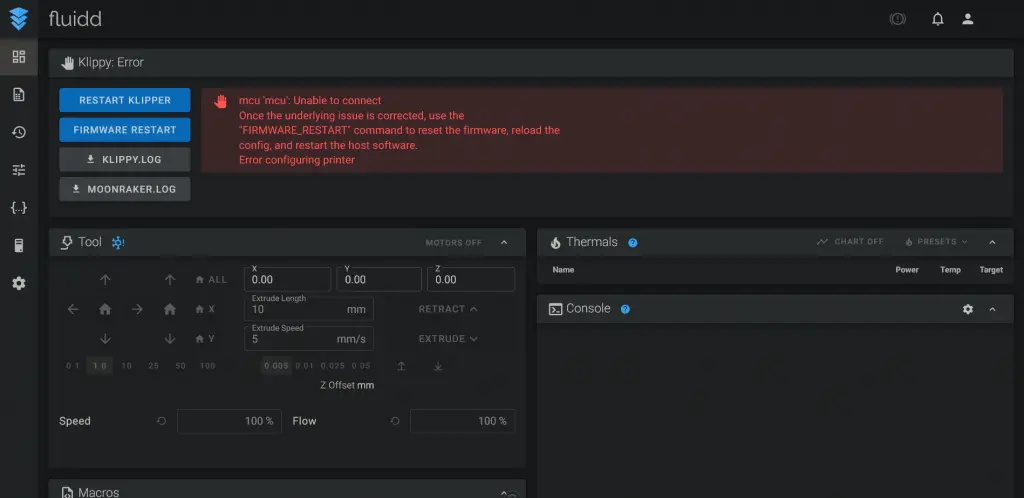Jog the Y axis up arrow

(x=105, y=279)
